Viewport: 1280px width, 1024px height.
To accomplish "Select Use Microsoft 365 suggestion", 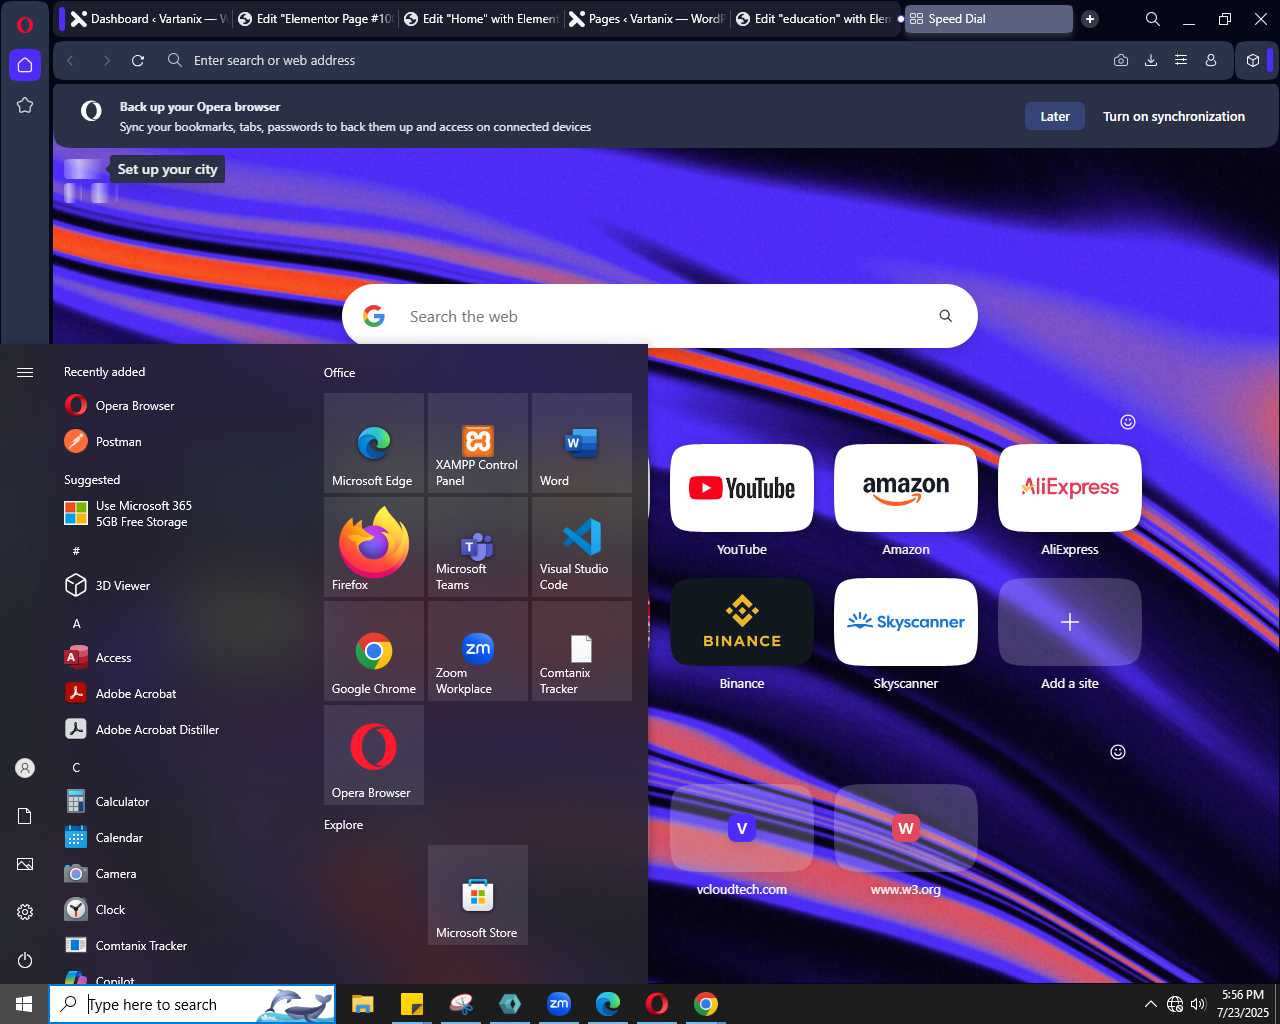I will (x=180, y=513).
